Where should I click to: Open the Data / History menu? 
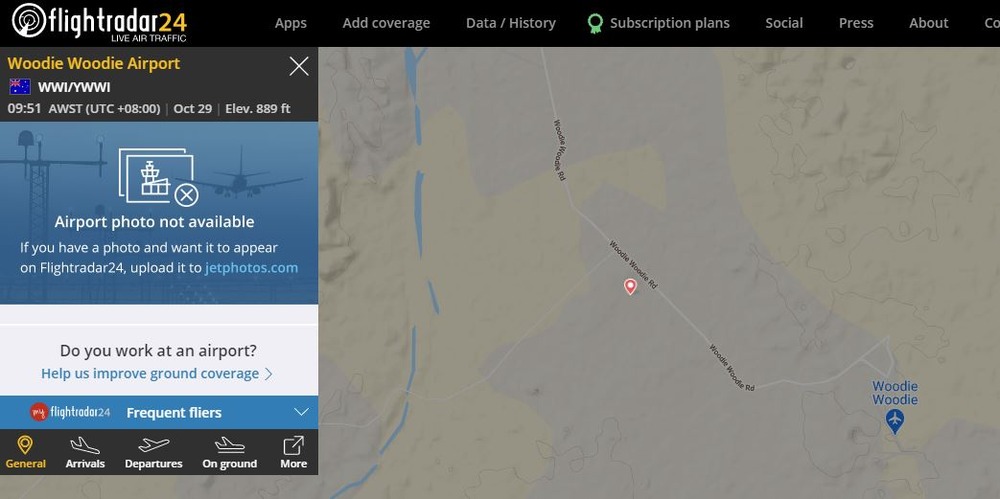510,23
